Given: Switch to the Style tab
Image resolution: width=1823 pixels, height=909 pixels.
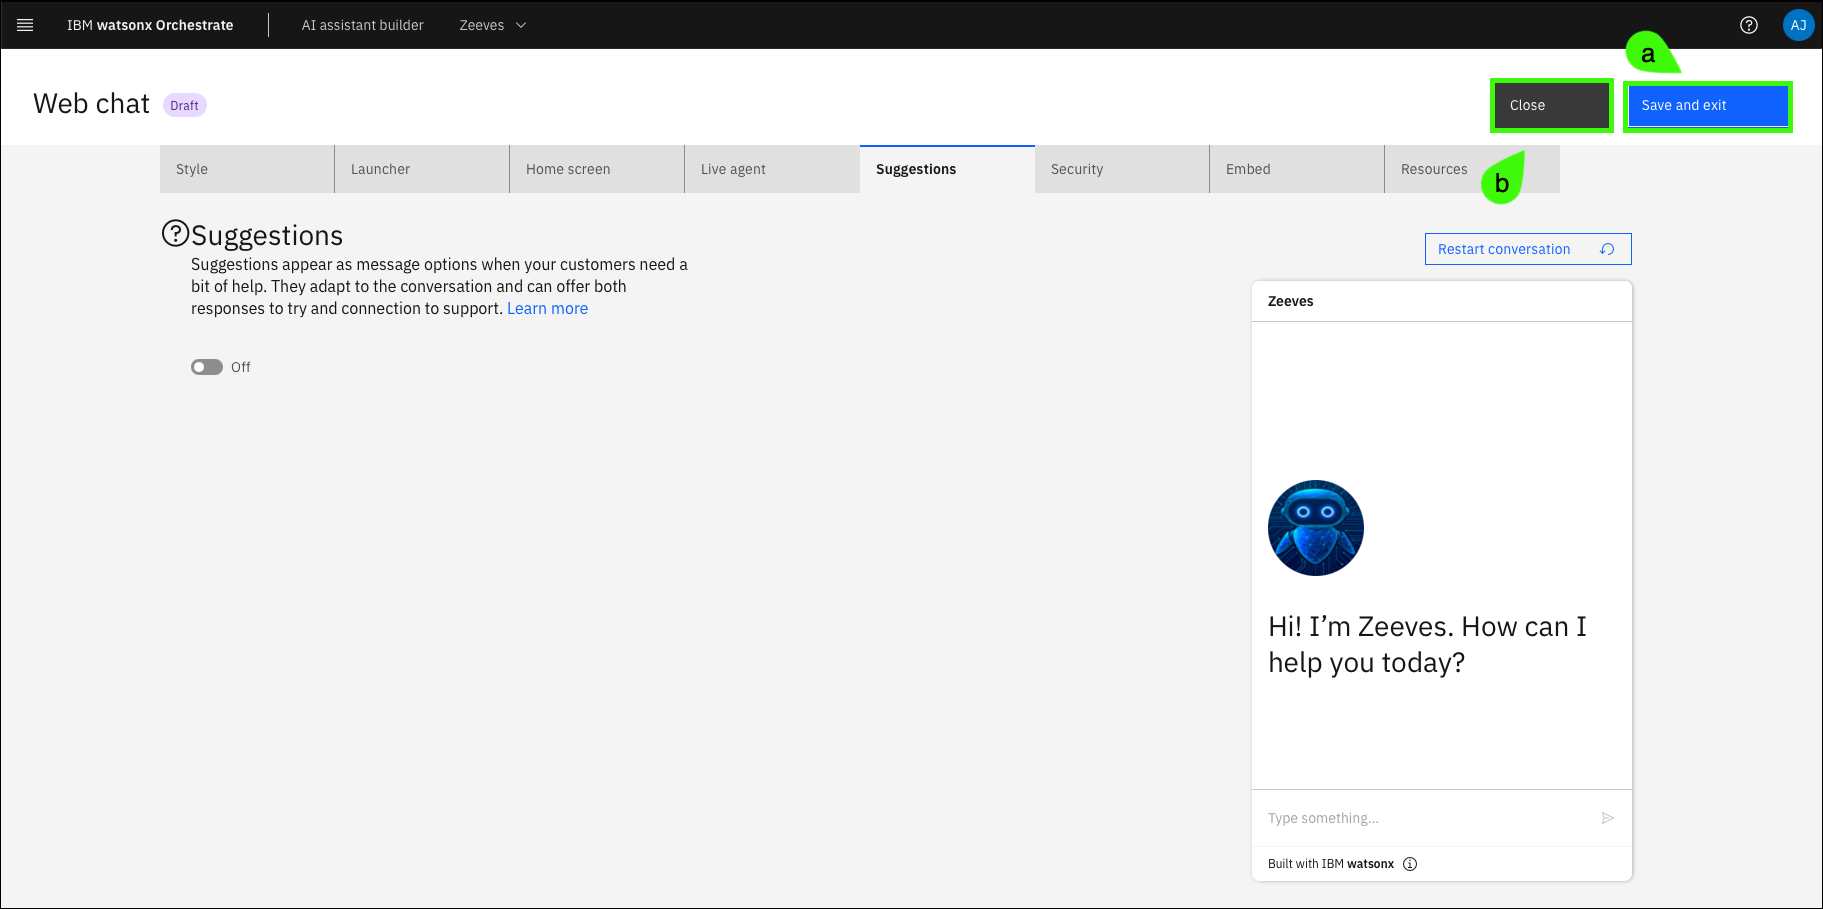Looking at the screenshot, I should 246,169.
